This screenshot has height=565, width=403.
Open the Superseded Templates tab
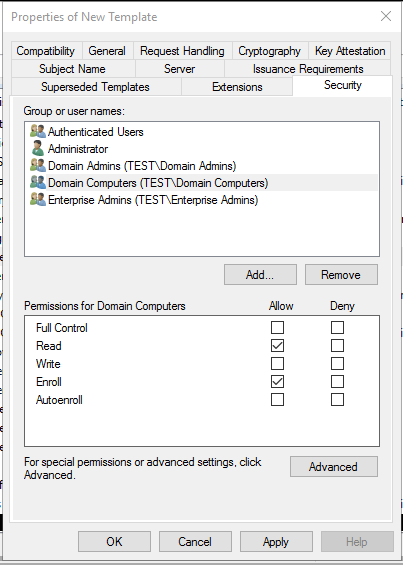pyautogui.click(x=96, y=87)
